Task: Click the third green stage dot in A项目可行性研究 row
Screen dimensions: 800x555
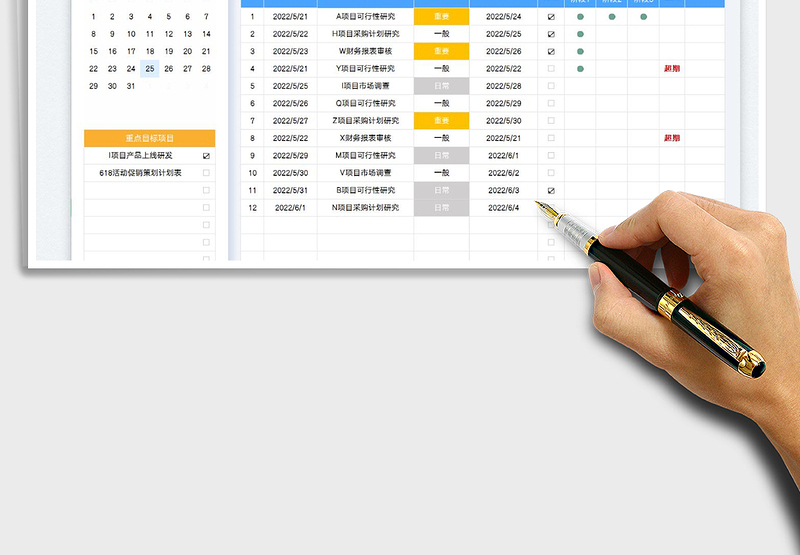Action: (643, 17)
